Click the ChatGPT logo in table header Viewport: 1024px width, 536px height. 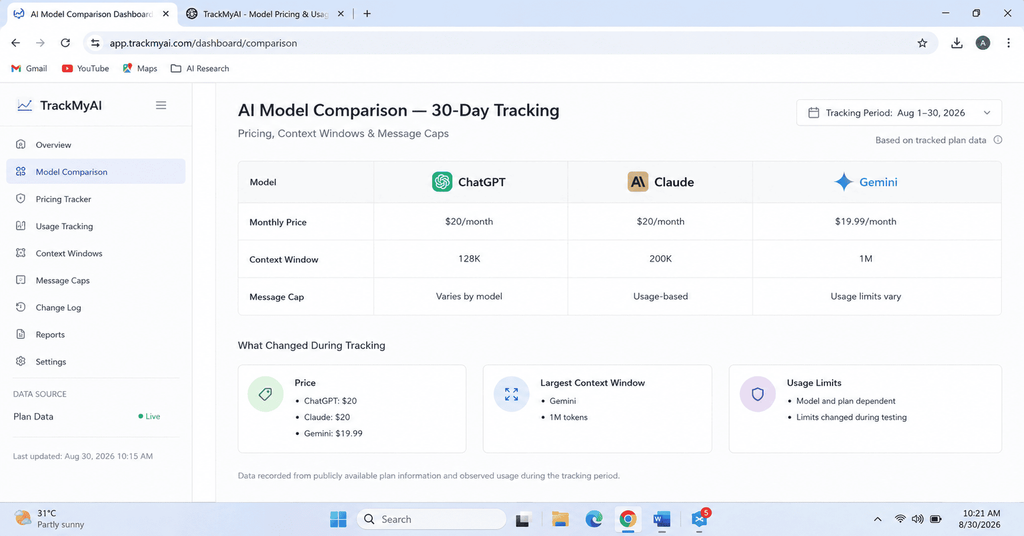442,181
